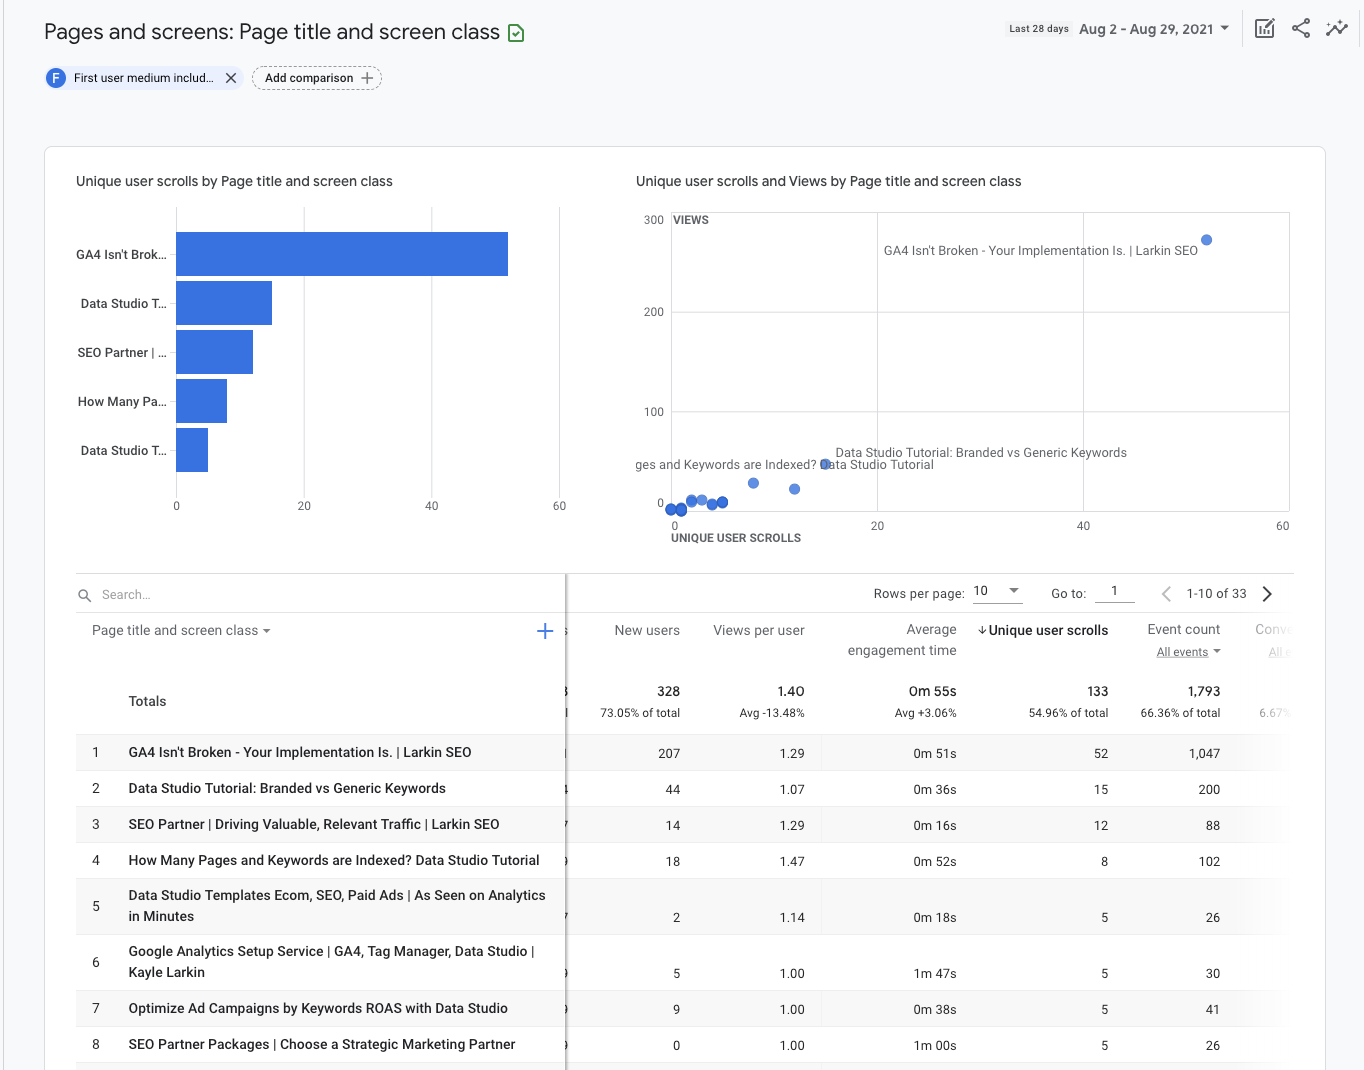Viewport: 1364px width, 1070px height.
Task: Click the blue plus add-dimension icon
Action: tap(545, 631)
